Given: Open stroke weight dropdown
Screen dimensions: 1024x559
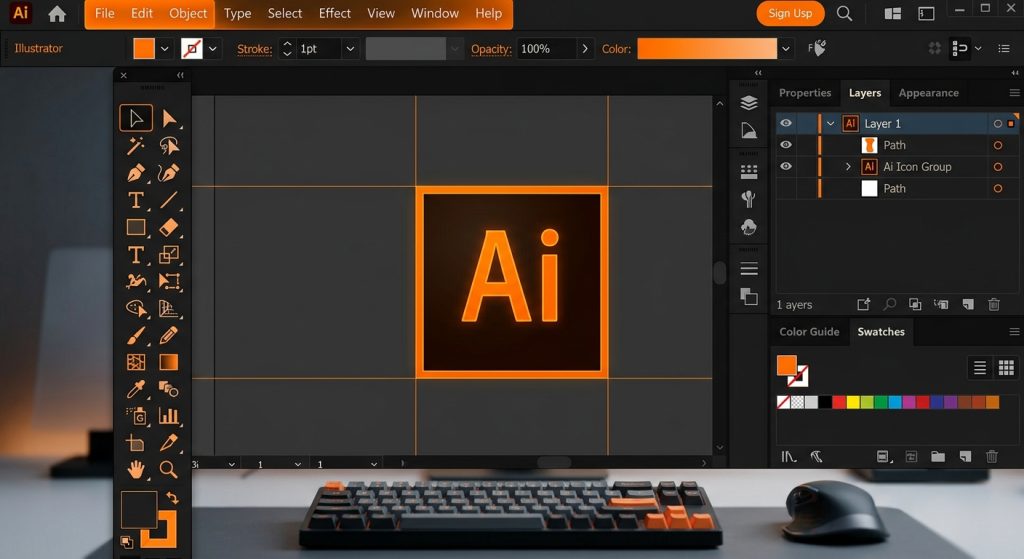Looking at the screenshot, I should tap(351, 48).
